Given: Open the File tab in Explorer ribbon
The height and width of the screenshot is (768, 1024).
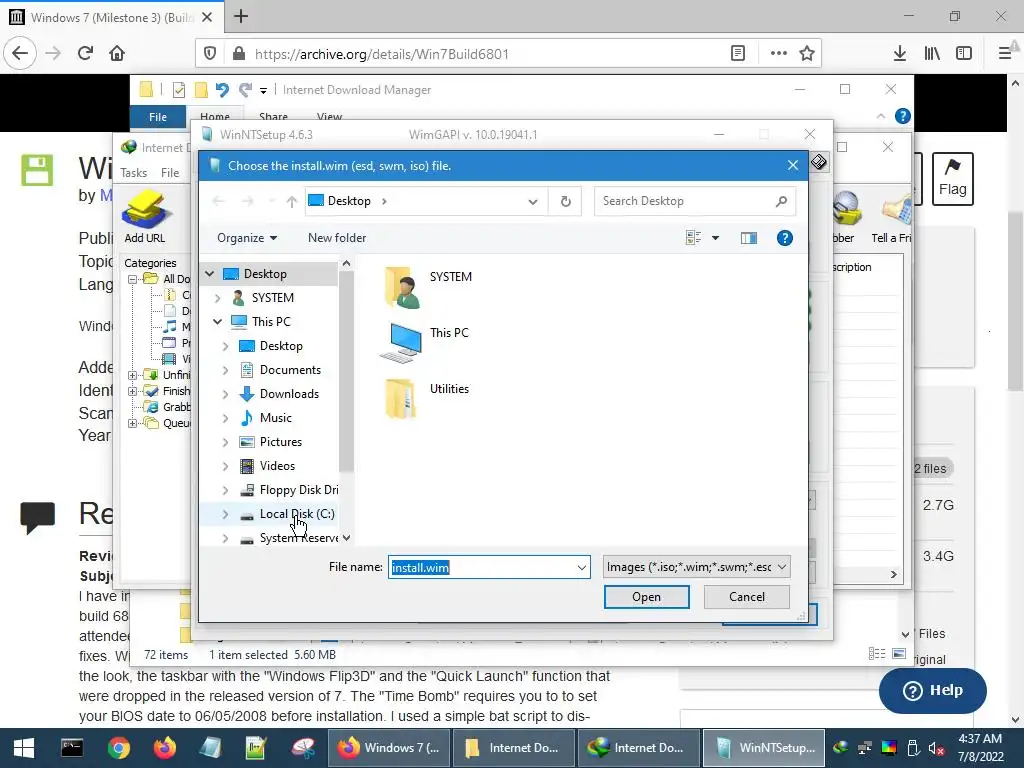Looking at the screenshot, I should (x=158, y=117).
